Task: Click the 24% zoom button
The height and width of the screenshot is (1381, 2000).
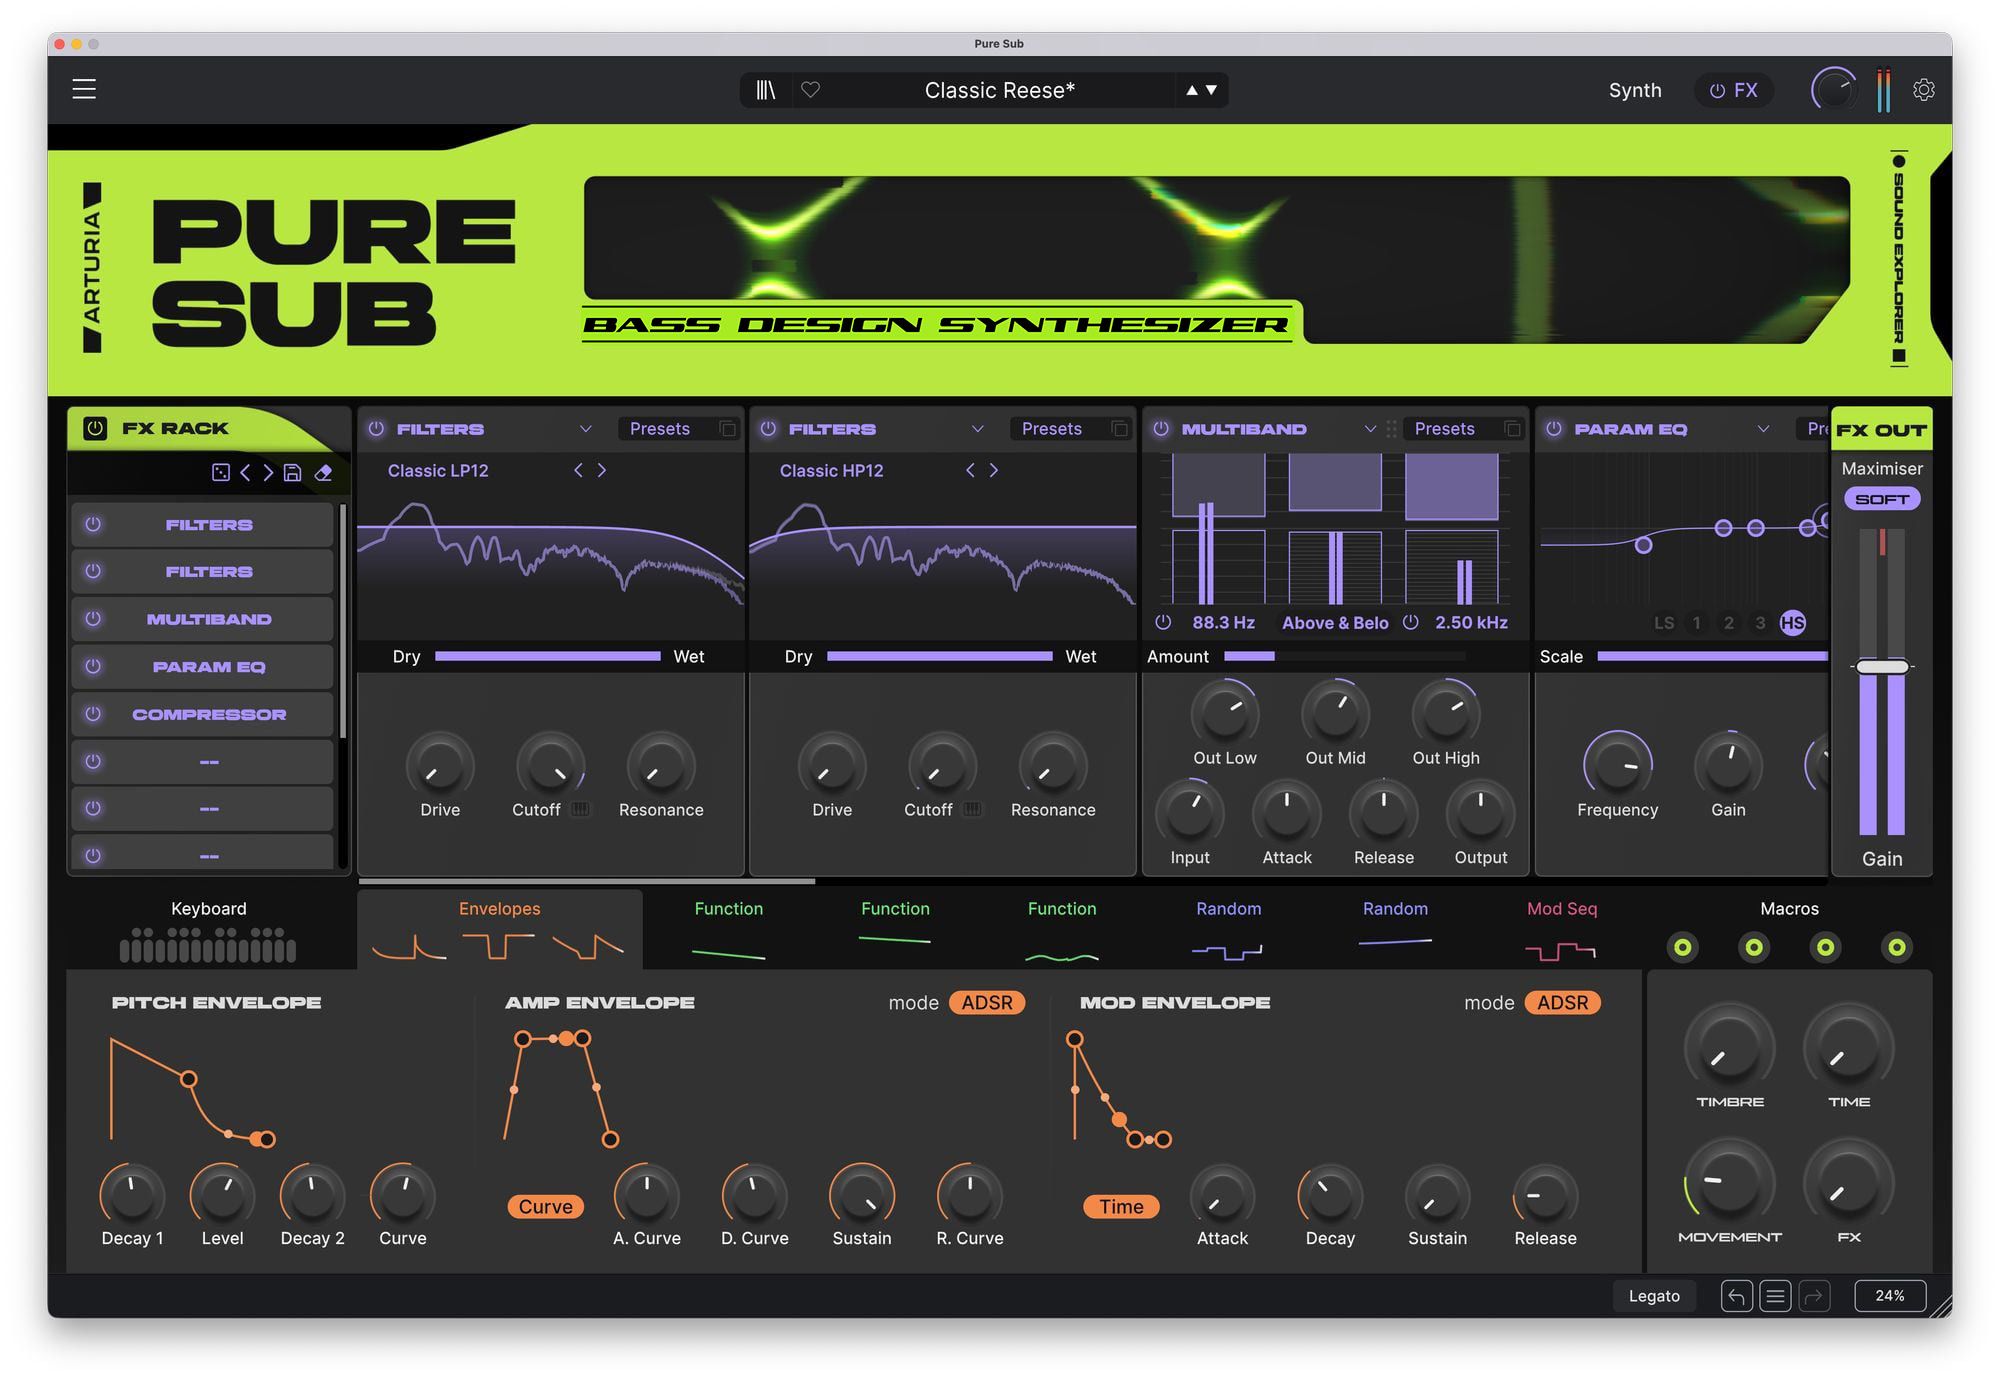Action: tap(1890, 1296)
